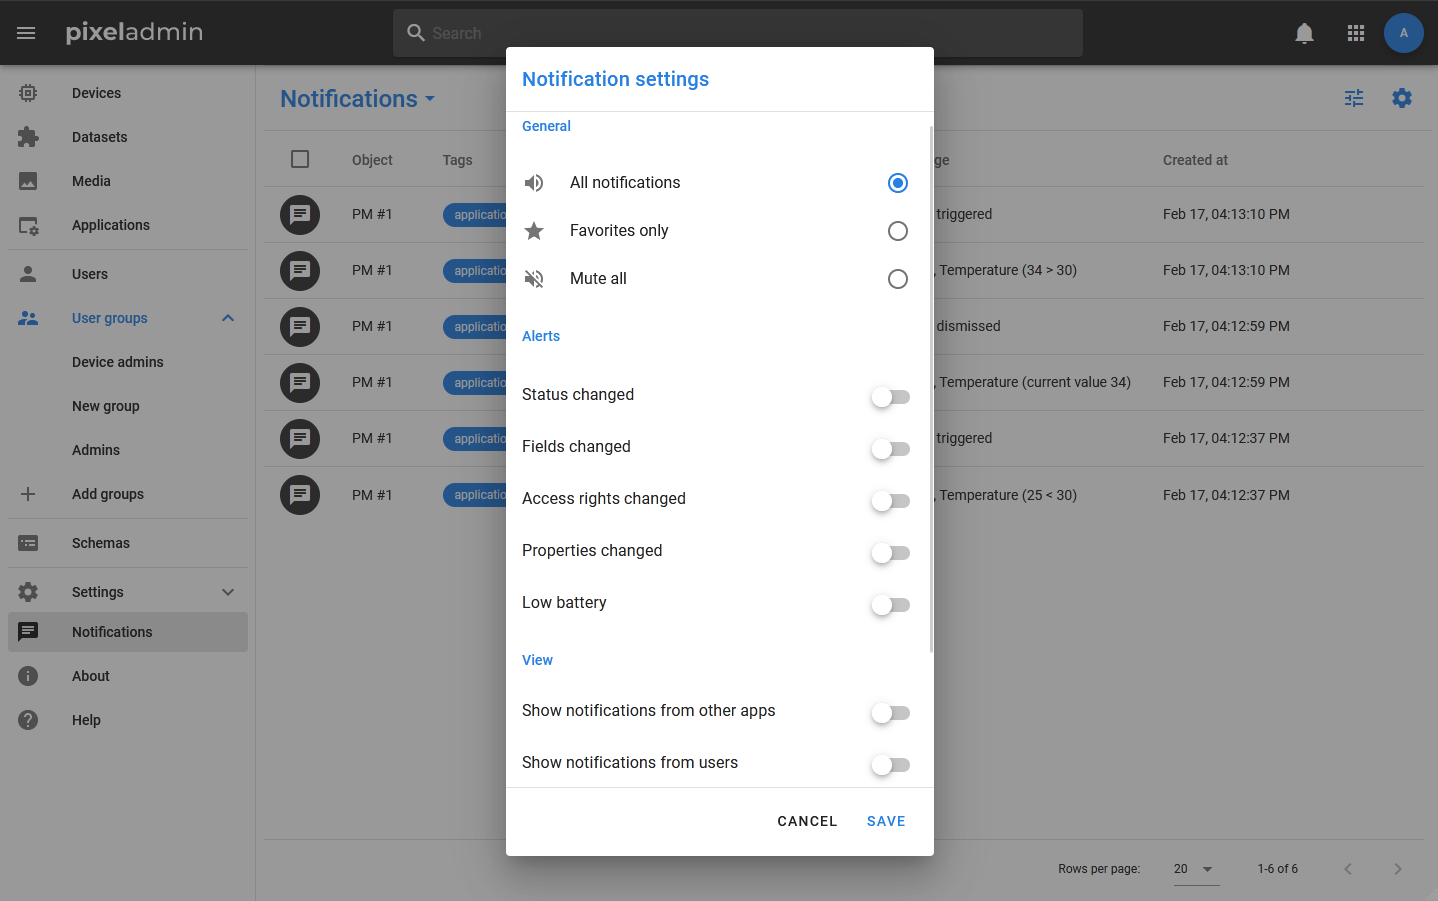Click the blue settings gear icon
Viewport: 1438px width, 901px height.
coord(1402,98)
